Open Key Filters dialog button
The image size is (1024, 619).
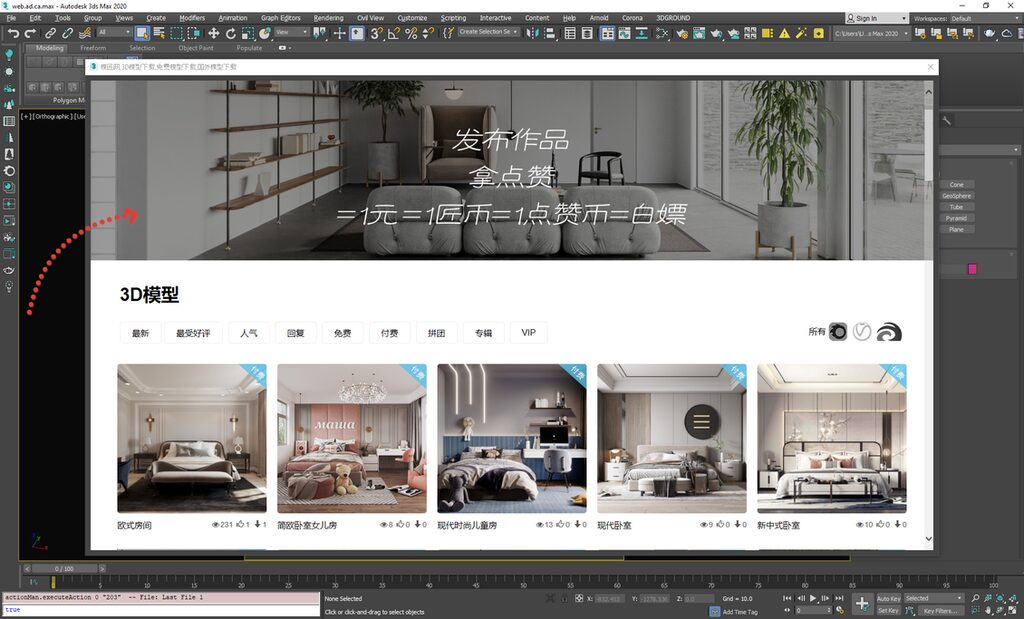(x=940, y=611)
